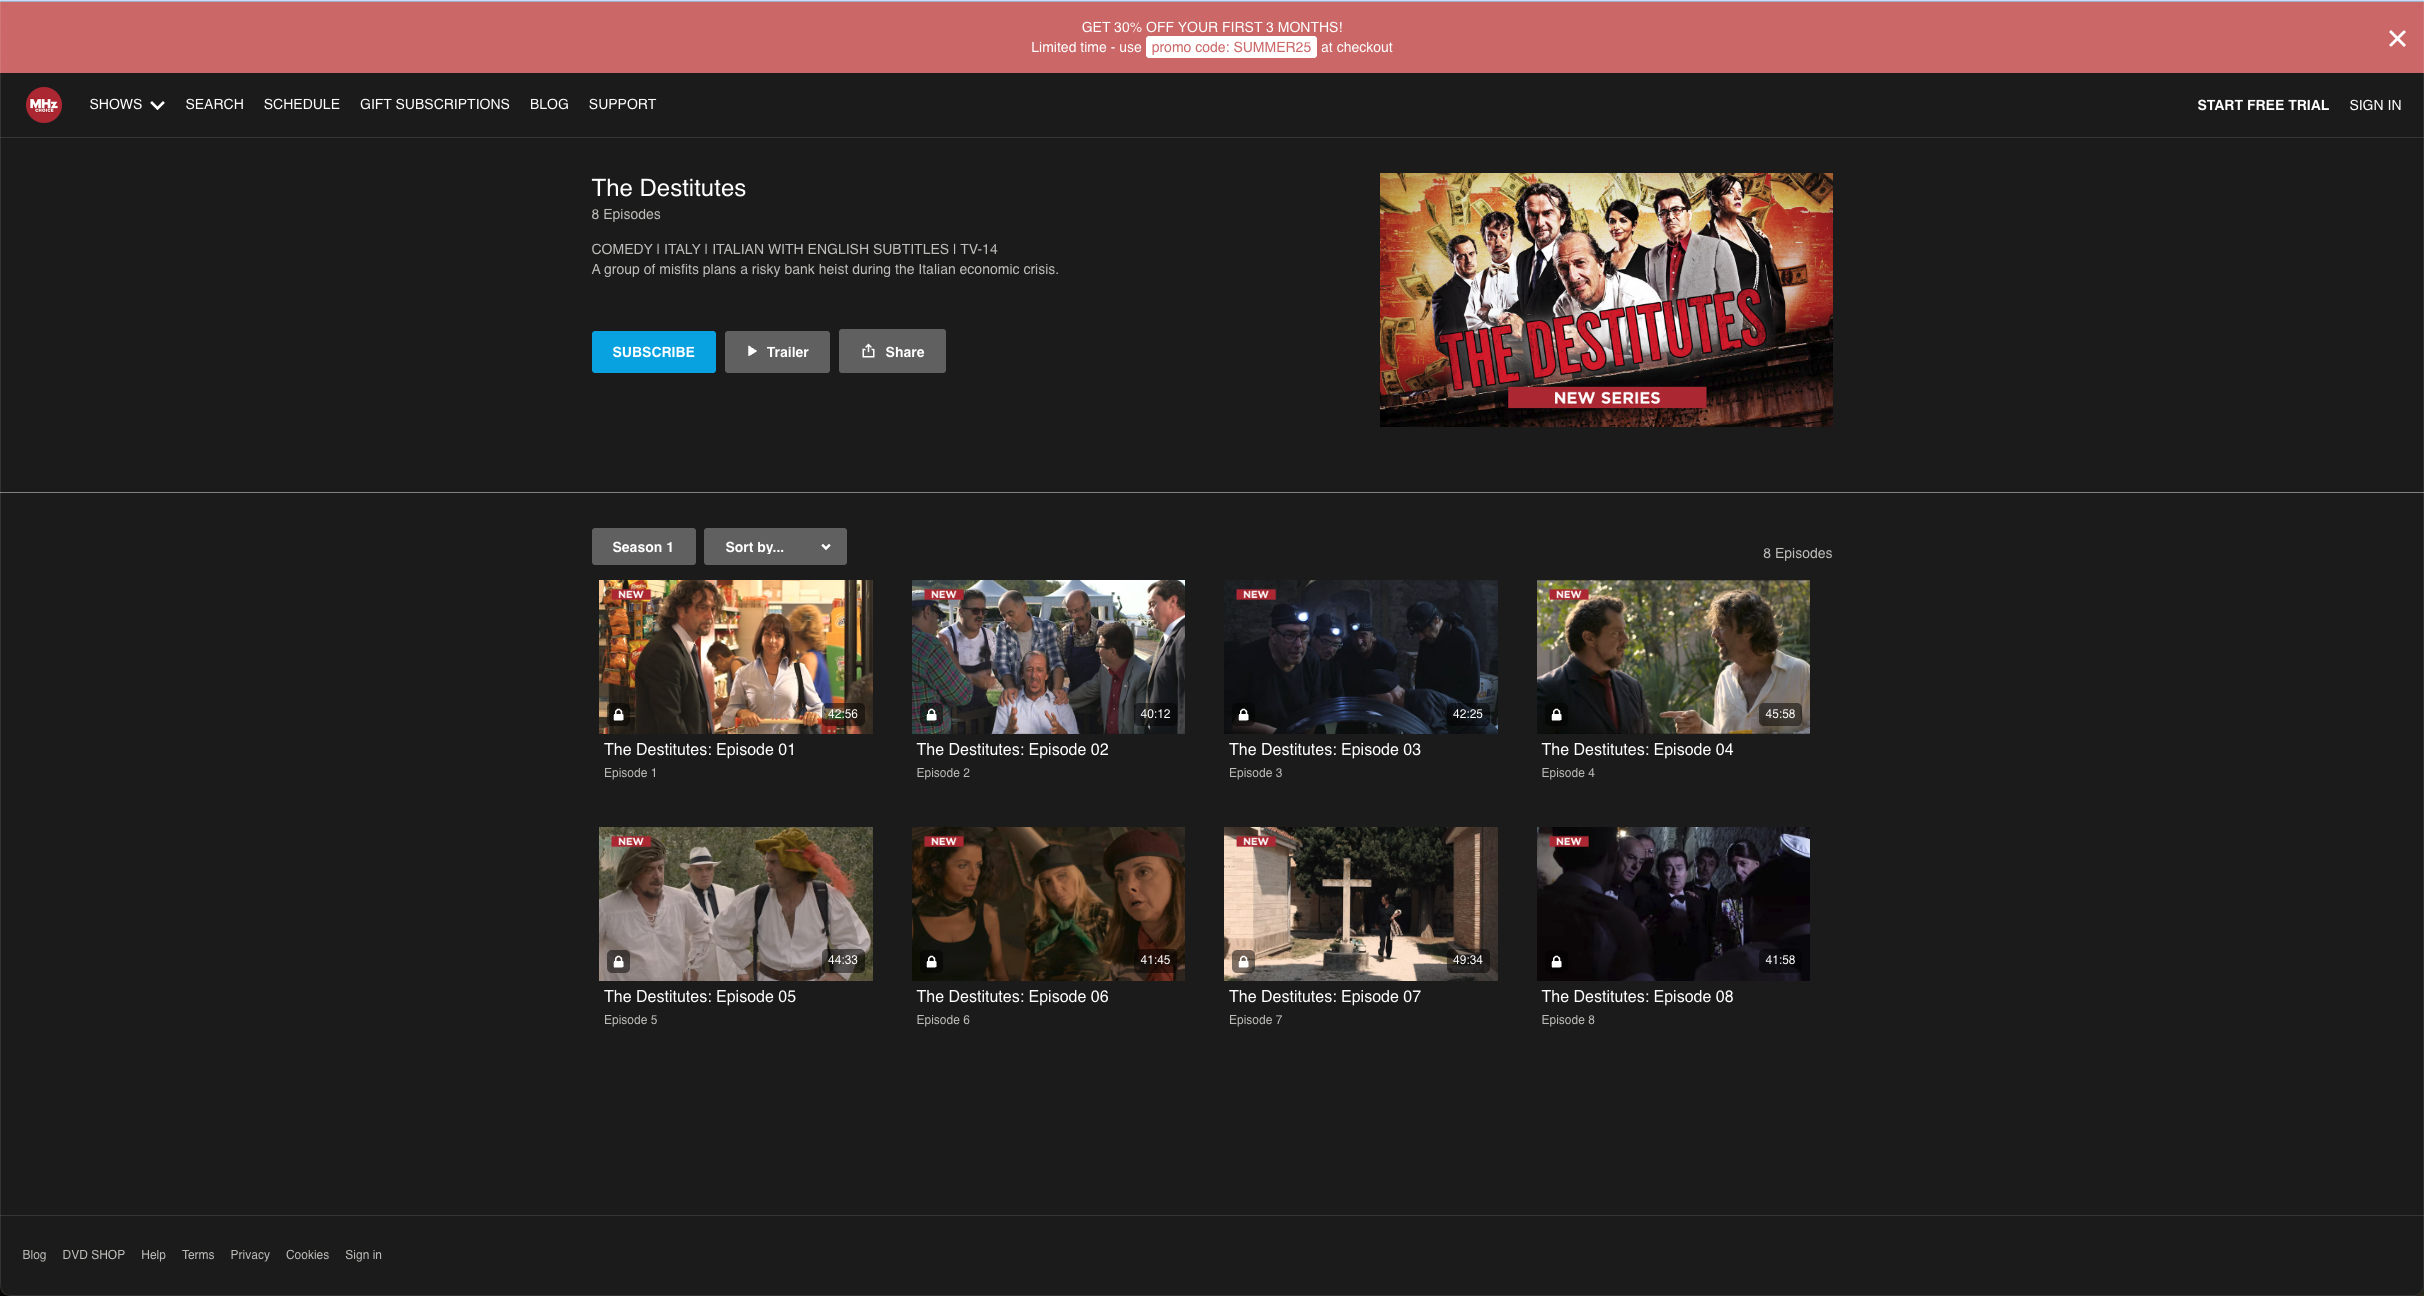Click title 'The Destitutes: Episode 04'
The image size is (2424, 1296).
(1637, 750)
